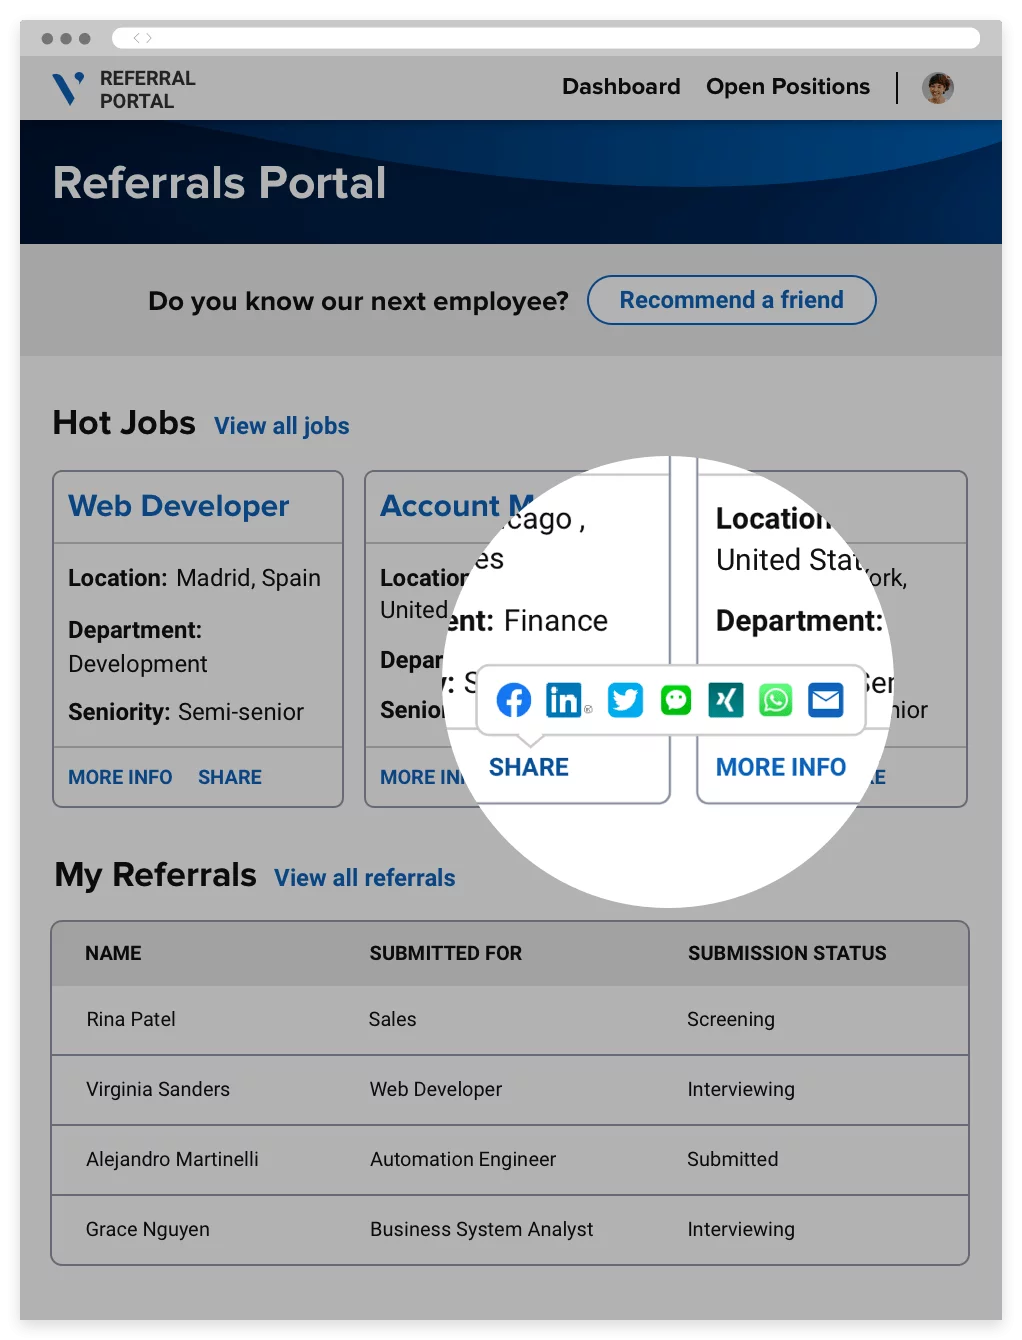Share job via Twitter bird icon

(x=625, y=700)
